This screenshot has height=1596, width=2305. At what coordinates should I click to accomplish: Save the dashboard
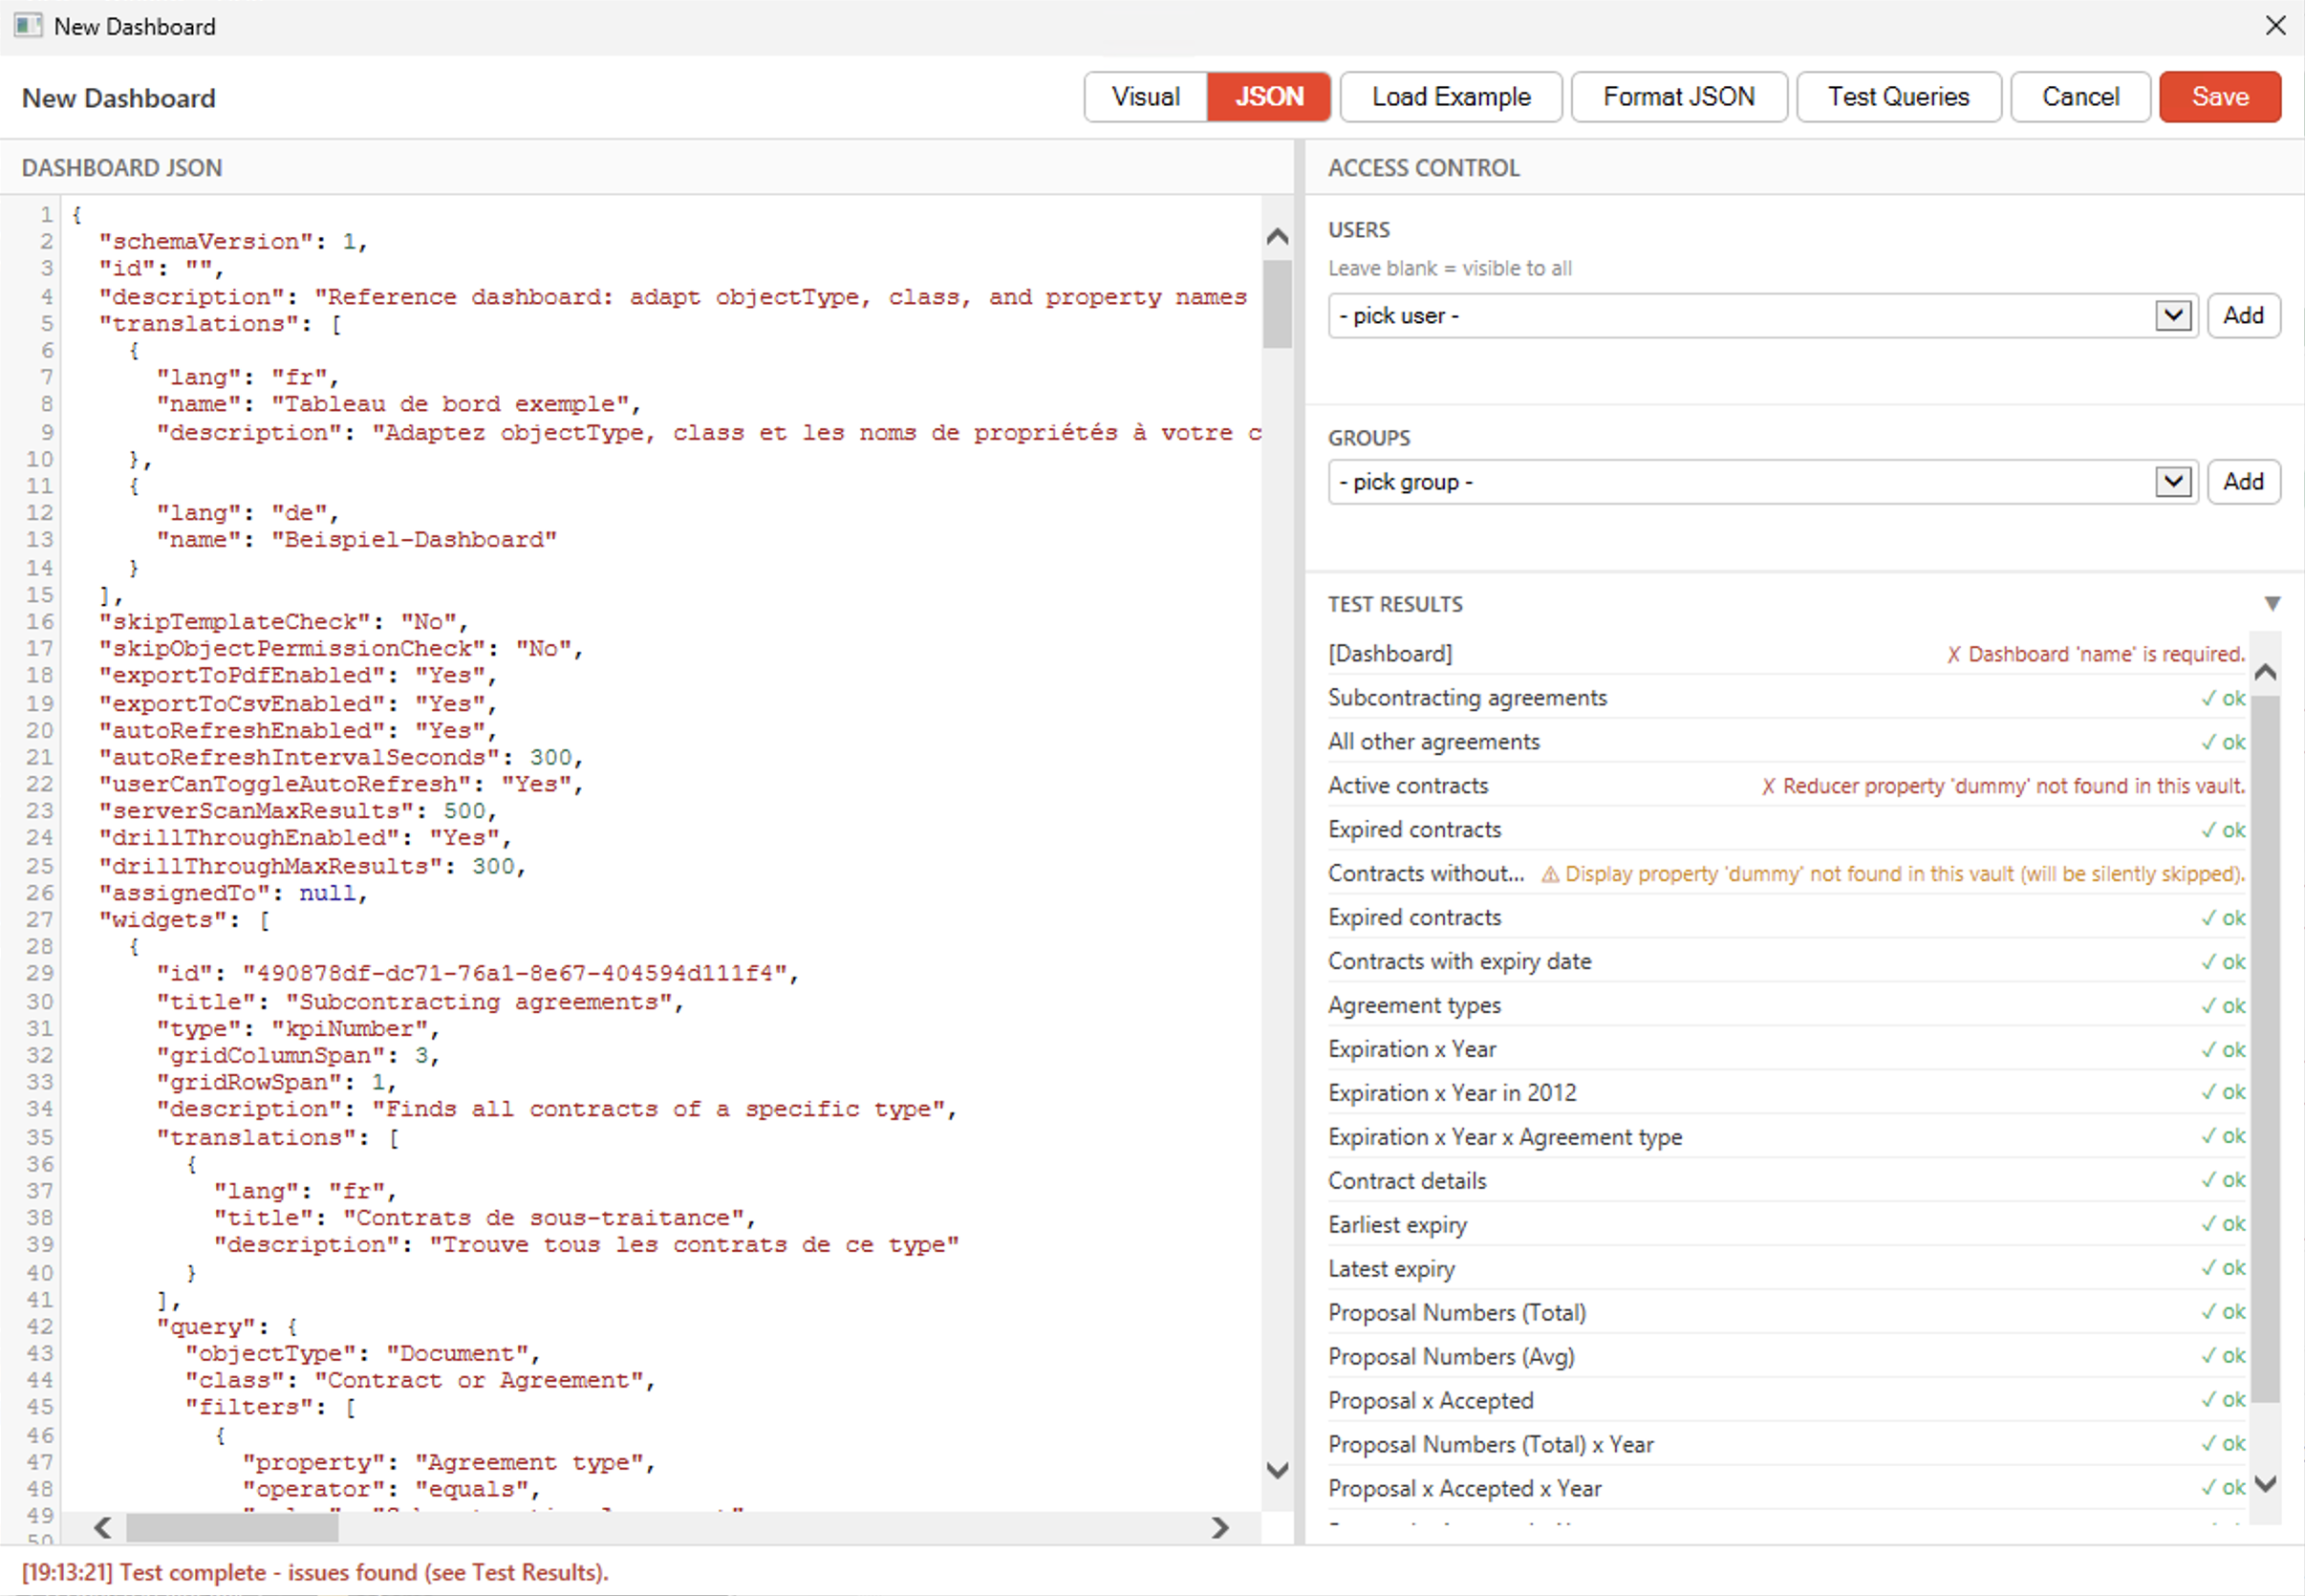point(2220,97)
